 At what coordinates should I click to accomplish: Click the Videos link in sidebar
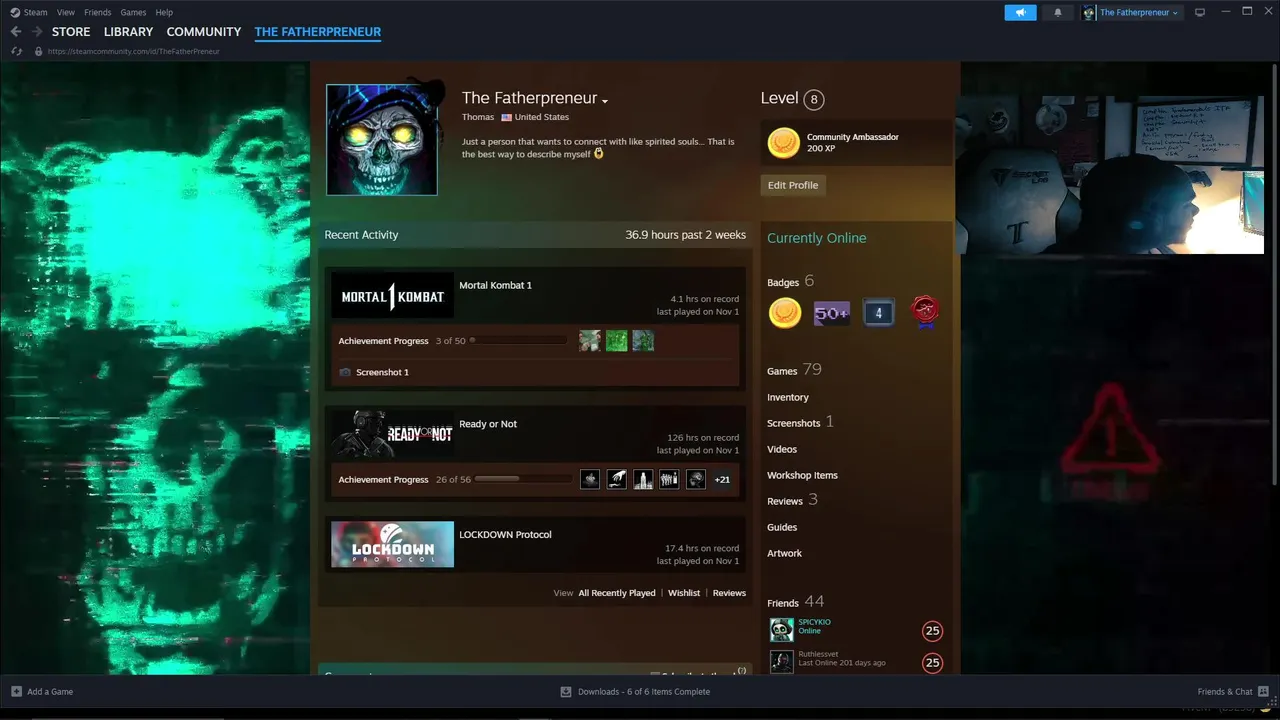pos(782,449)
